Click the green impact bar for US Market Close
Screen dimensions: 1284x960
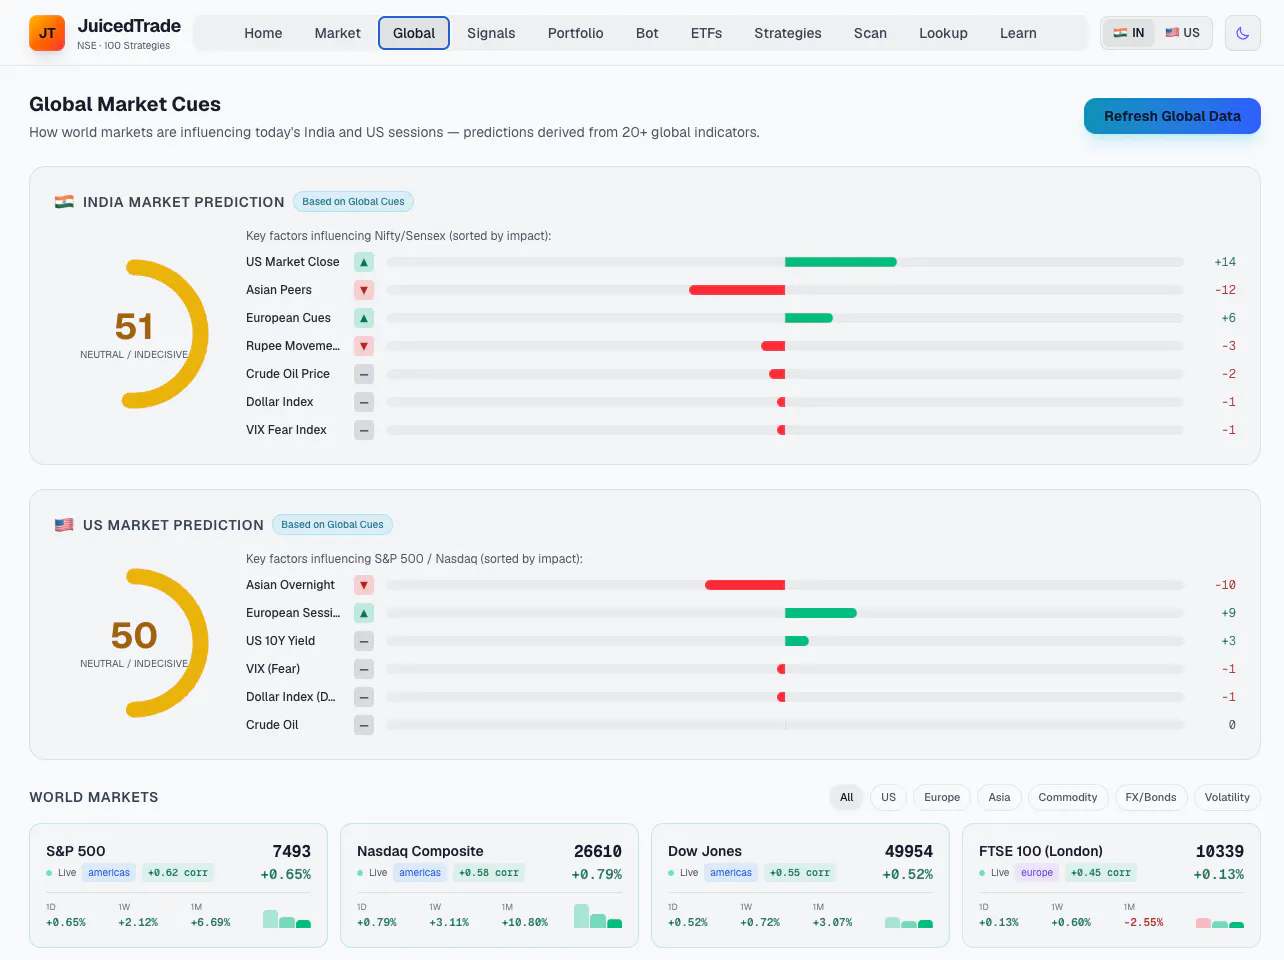coord(841,262)
